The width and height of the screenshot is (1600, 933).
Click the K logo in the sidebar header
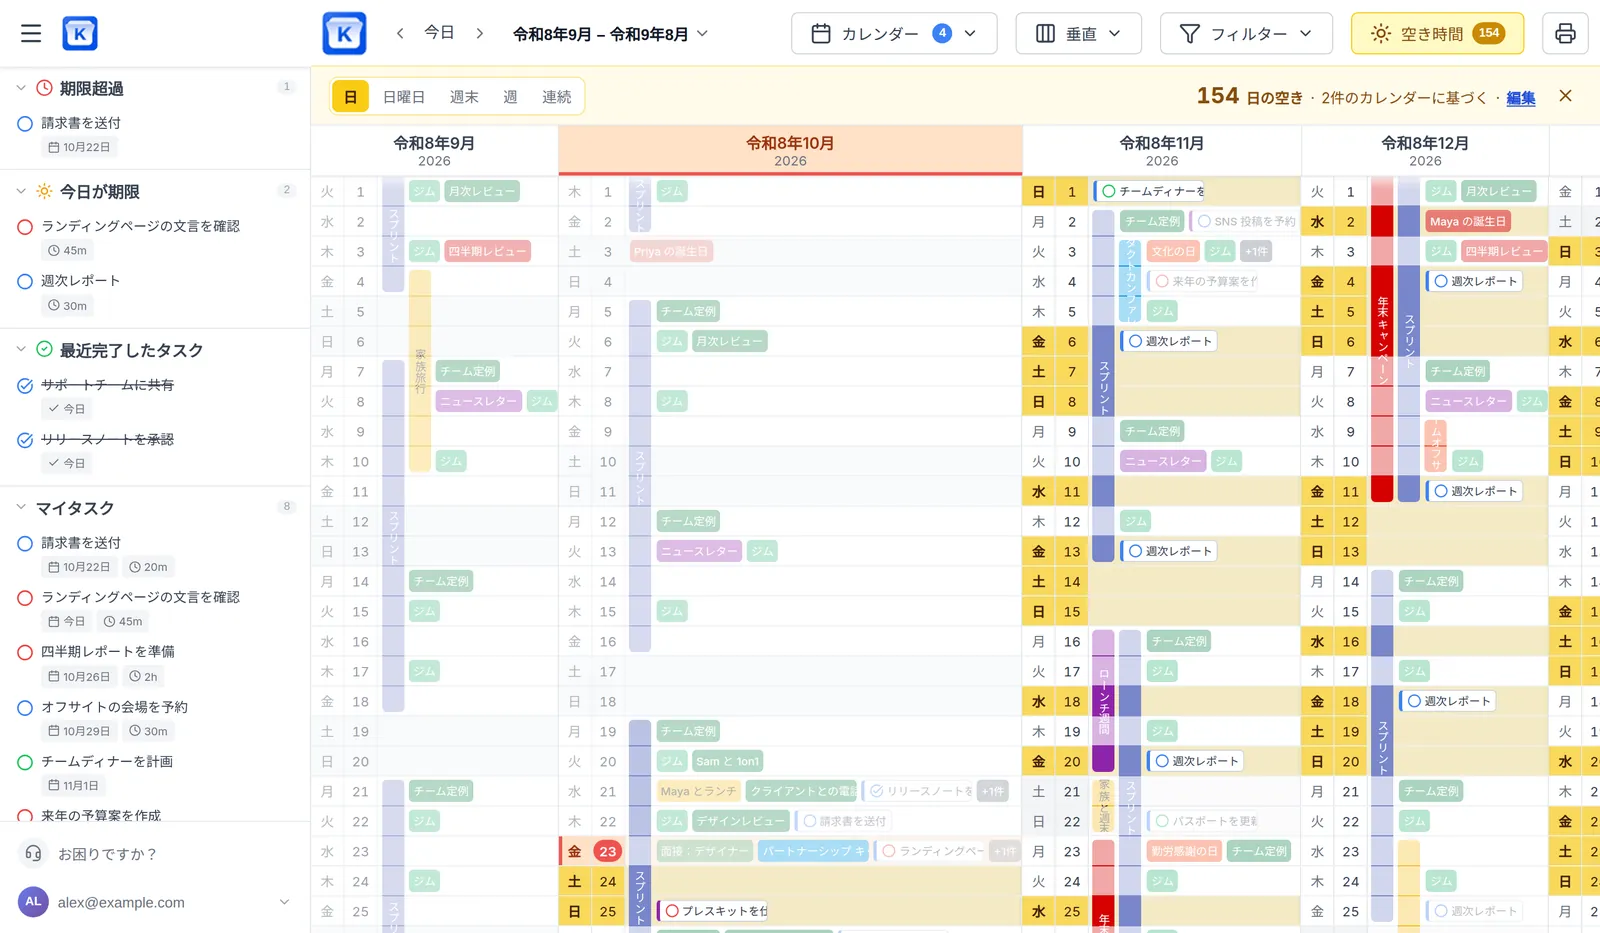tap(80, 33)
